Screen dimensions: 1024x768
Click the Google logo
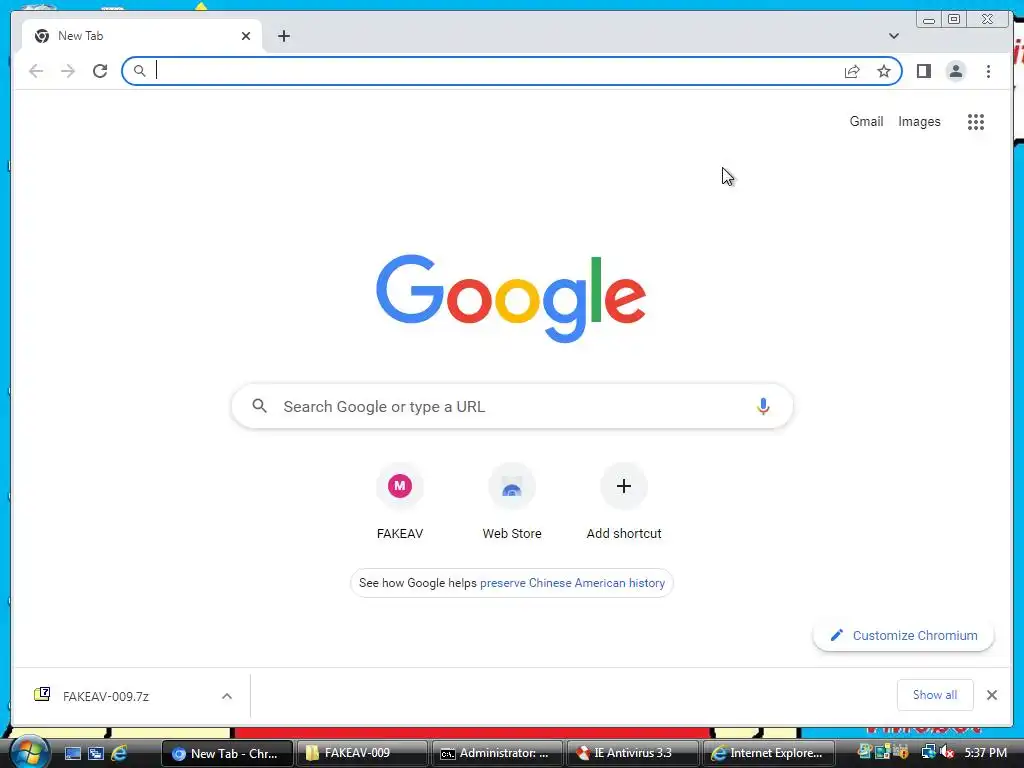(x=511, y=298)
